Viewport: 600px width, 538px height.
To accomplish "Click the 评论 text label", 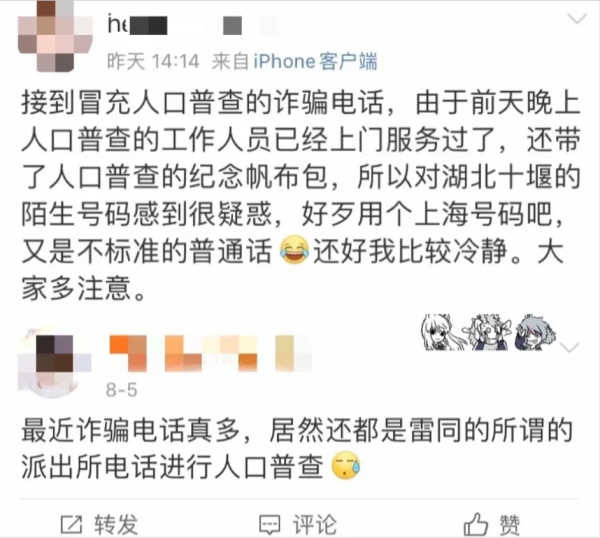I will (x=315, y=525).
